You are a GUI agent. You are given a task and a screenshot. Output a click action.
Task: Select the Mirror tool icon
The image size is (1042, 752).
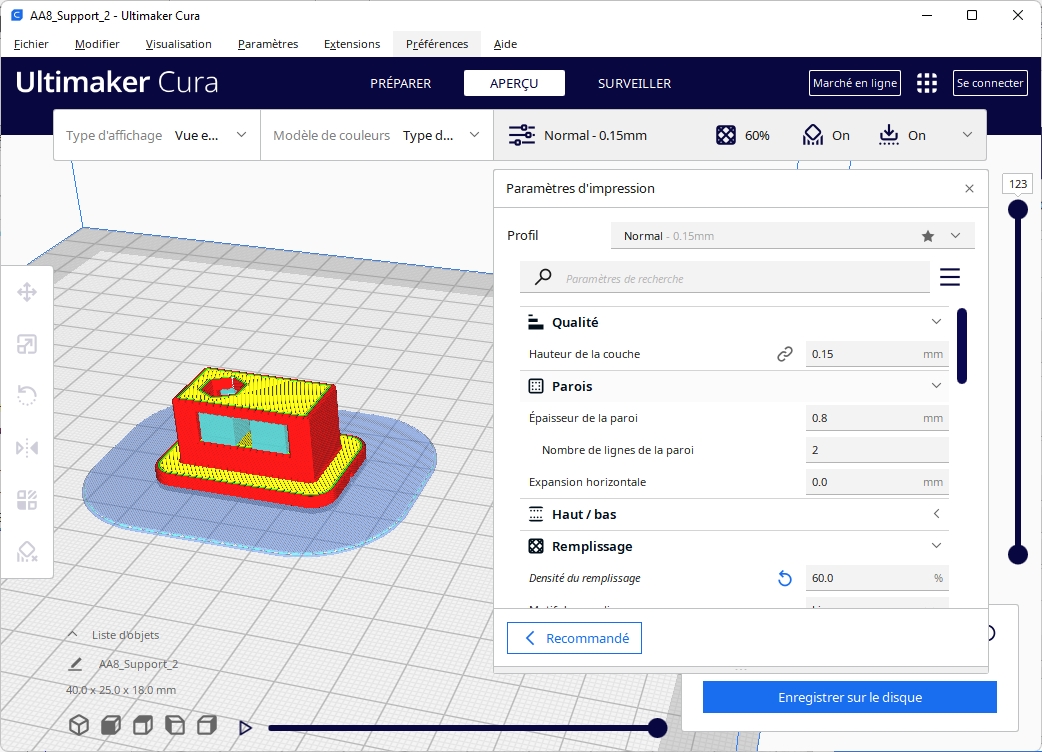tap(27, 448)
